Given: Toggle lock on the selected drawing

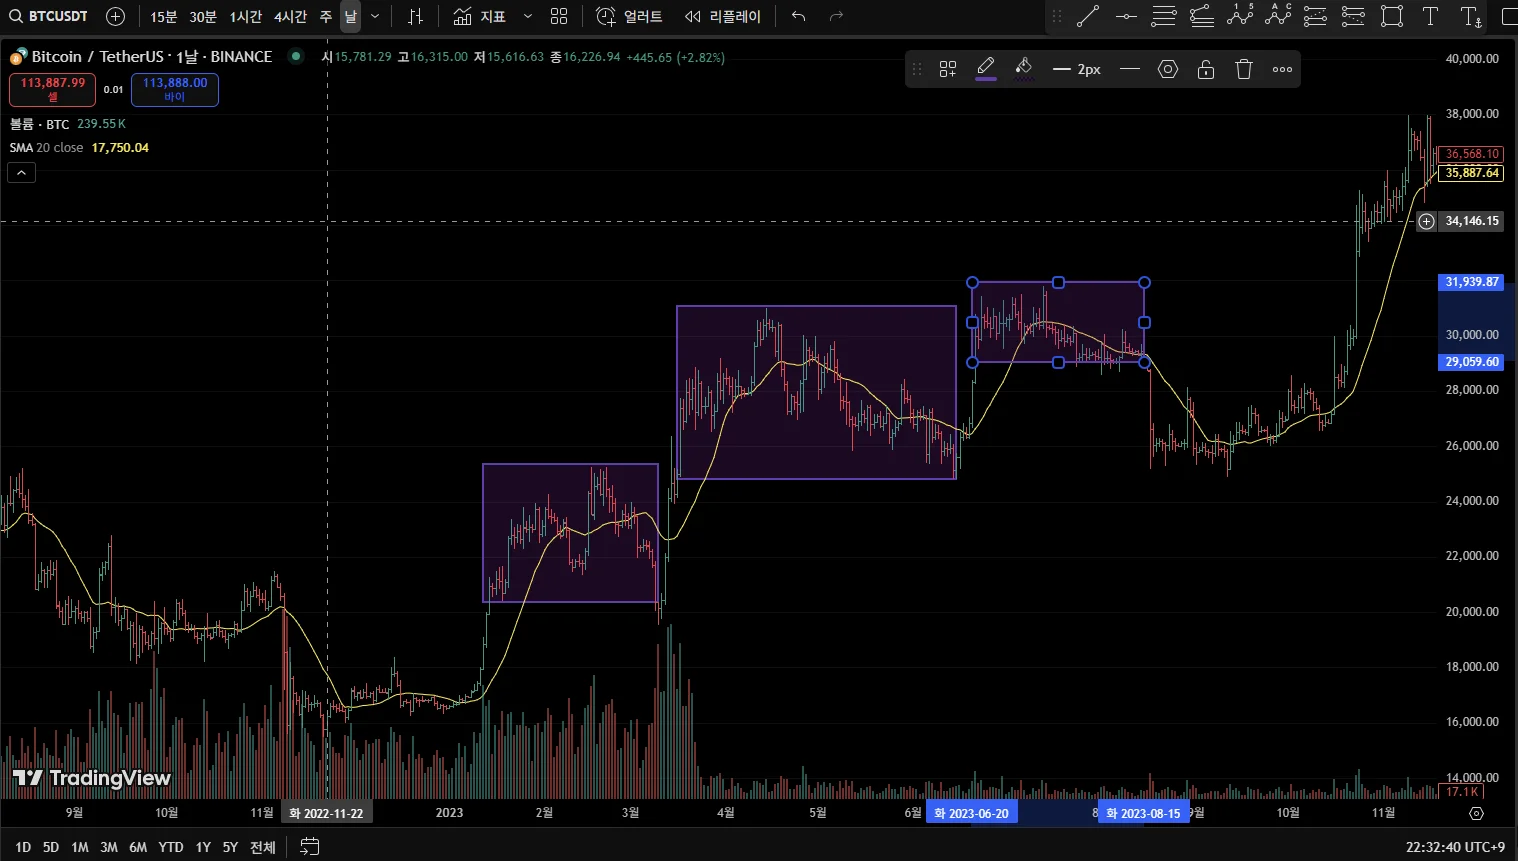Looking at the screenshot, I should coord(1206,69).
